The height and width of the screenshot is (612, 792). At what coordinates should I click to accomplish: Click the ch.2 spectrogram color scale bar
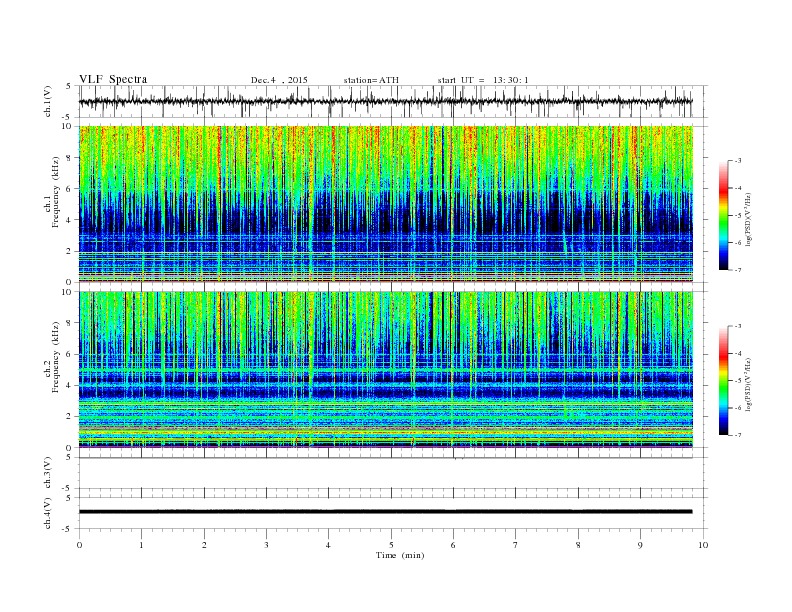click(x=724, y=381)
